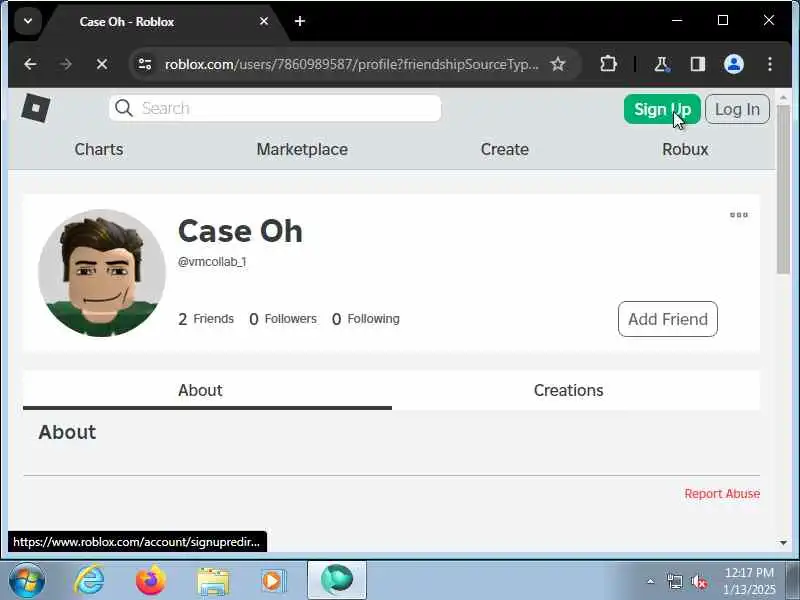The width and height of the screenshot is (800, 600).
Task: Toggle the side panel icon
Action: coord(697,64)
